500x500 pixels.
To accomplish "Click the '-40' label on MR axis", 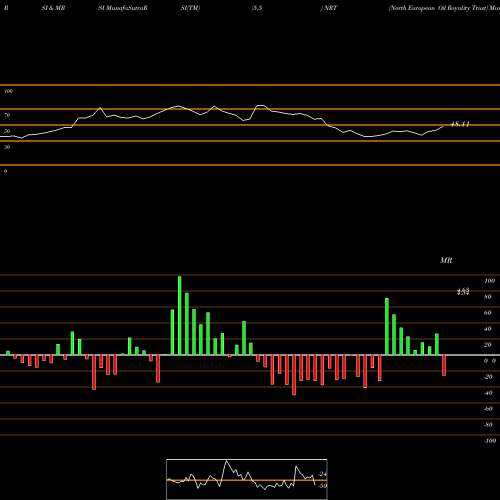I will tap(488, 393).
